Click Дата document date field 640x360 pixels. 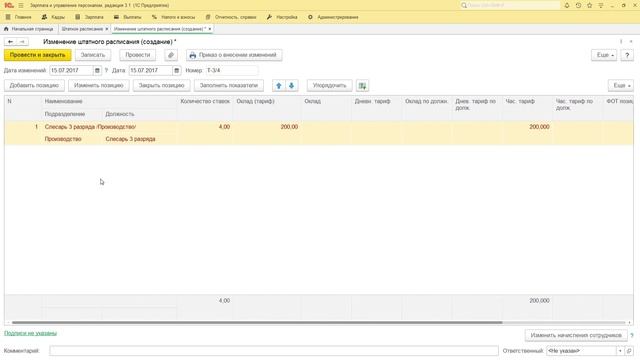(x=151, y=70)
